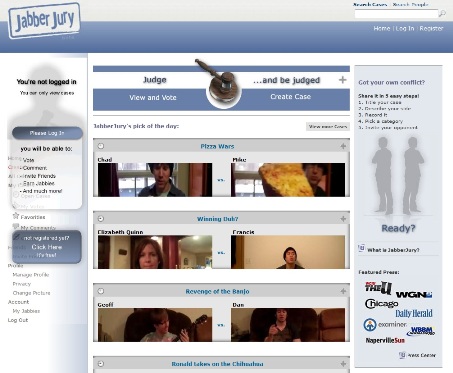
Task: Click the What is JabberJury icon
Action: 361,248
